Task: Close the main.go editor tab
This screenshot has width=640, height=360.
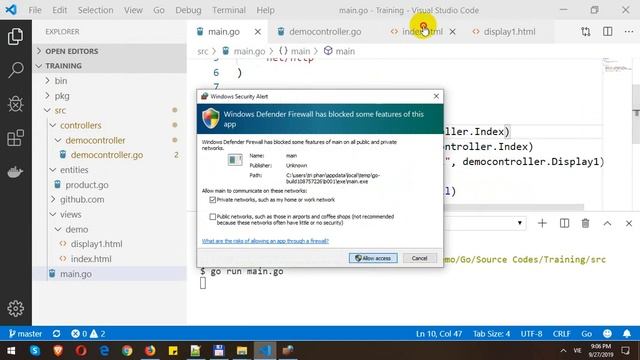Action: pos(258,31)
